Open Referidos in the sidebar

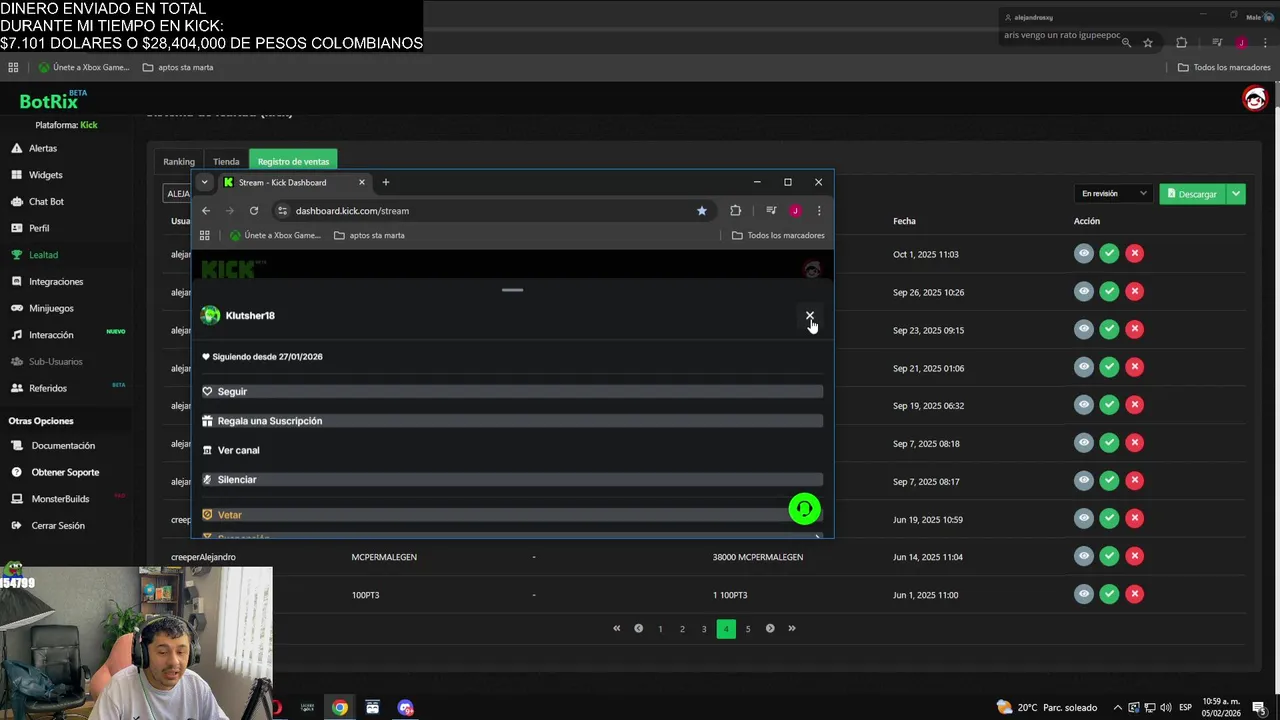48,388
